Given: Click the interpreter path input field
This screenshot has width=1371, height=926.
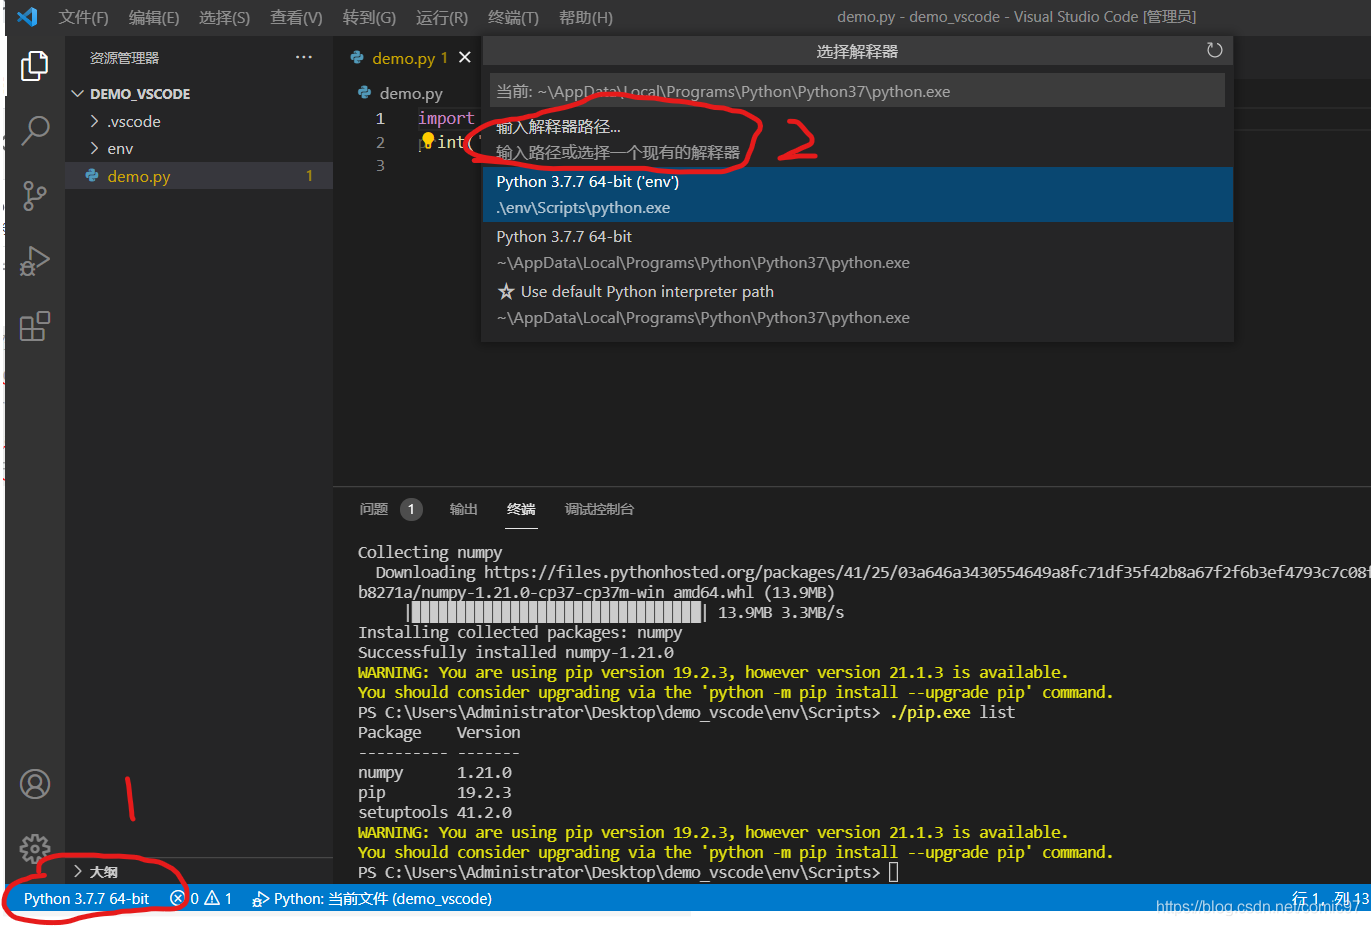Looking at the screenshot, I should click(857, 91).
